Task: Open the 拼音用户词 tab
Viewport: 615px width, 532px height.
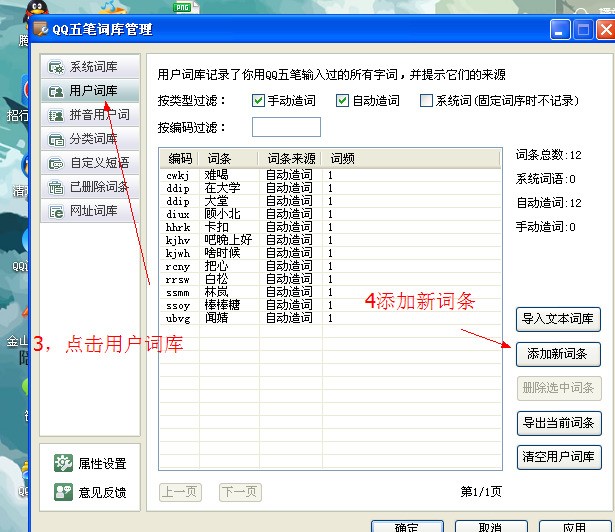Action: coord(90,115)
